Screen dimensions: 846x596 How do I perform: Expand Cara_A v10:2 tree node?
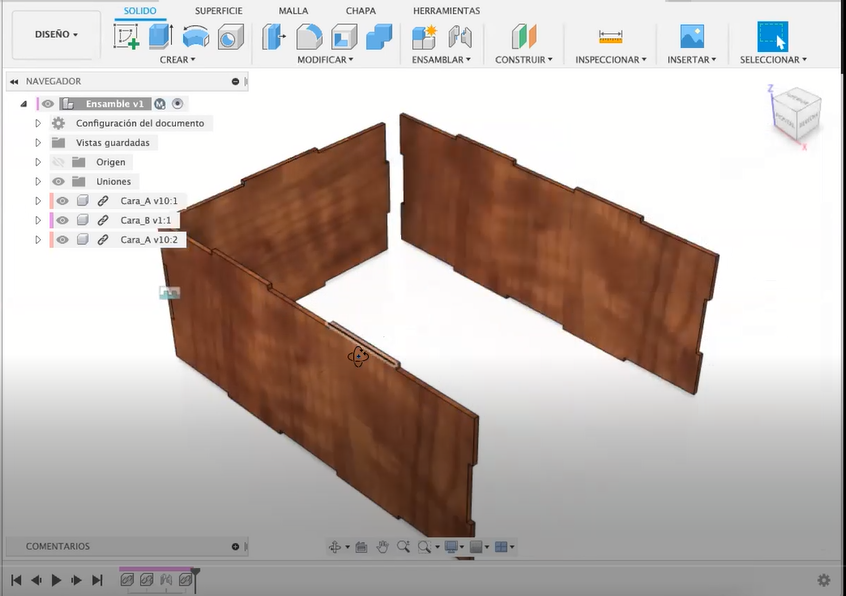(38, 239)
